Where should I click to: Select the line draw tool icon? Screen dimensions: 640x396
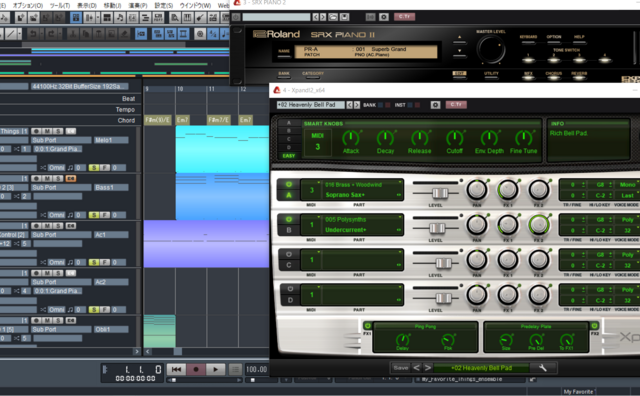11,34
